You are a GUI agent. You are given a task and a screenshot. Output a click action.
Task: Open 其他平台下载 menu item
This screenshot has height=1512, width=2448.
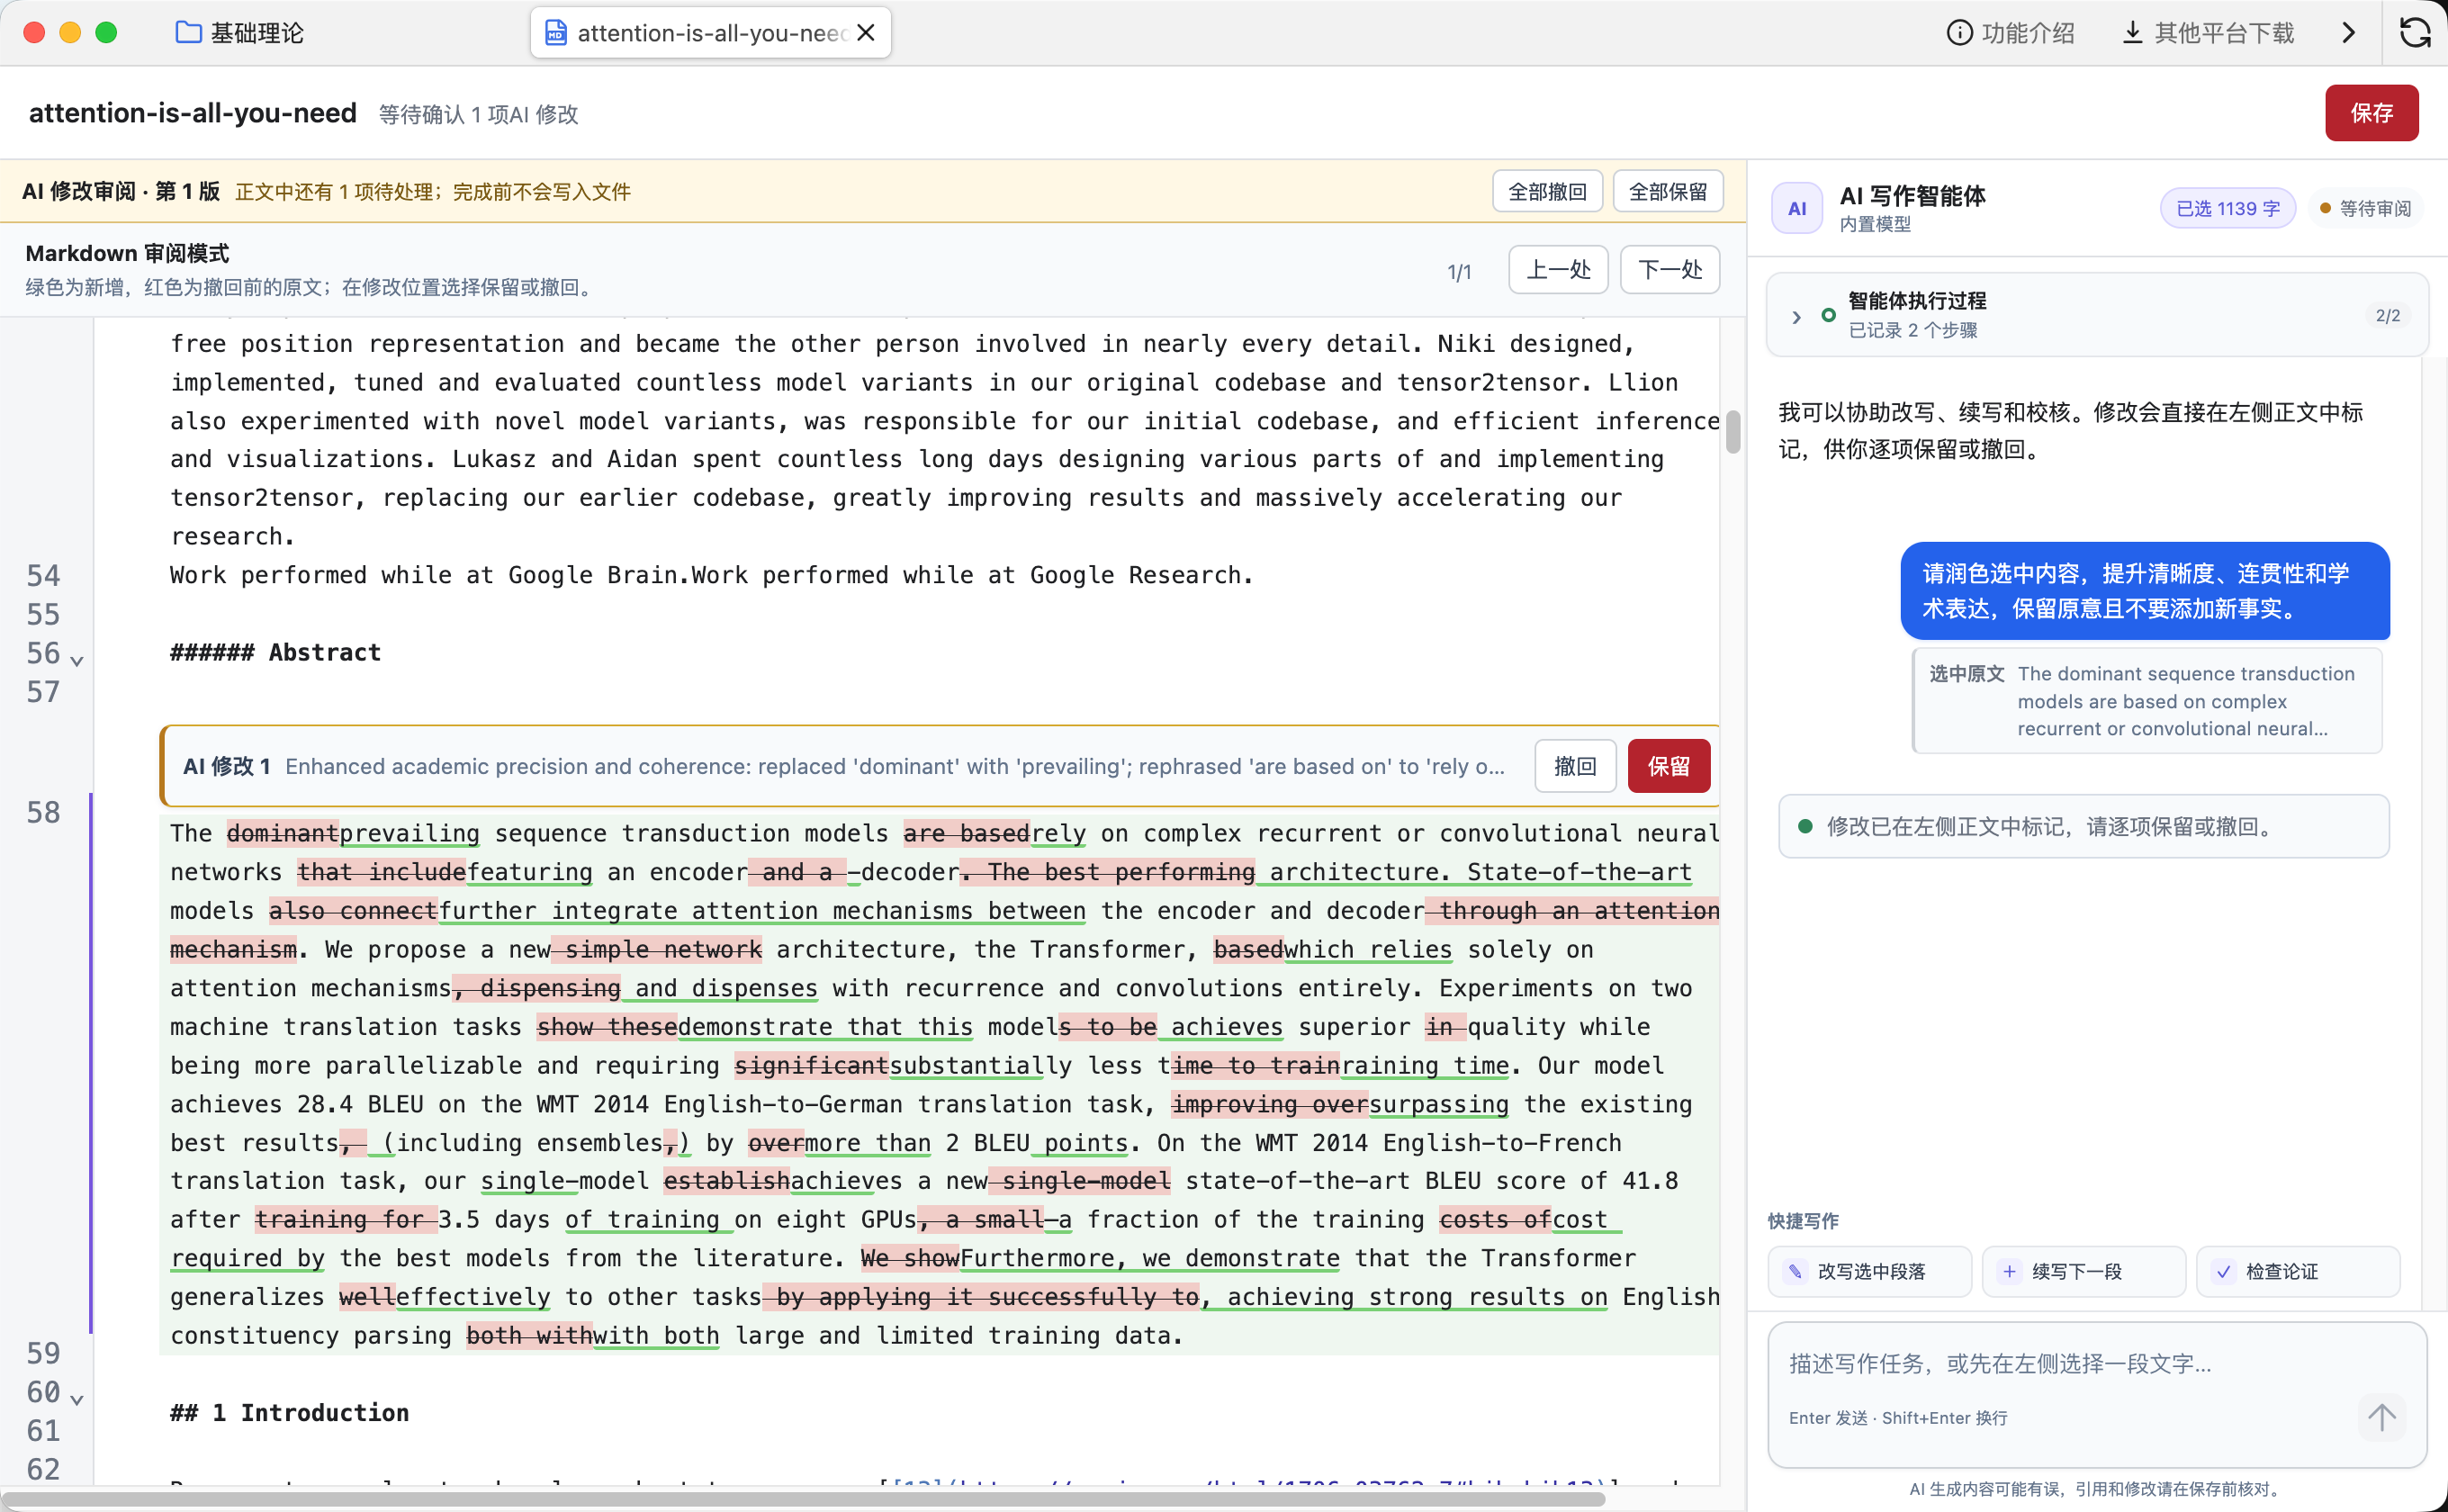point(2207,33)
